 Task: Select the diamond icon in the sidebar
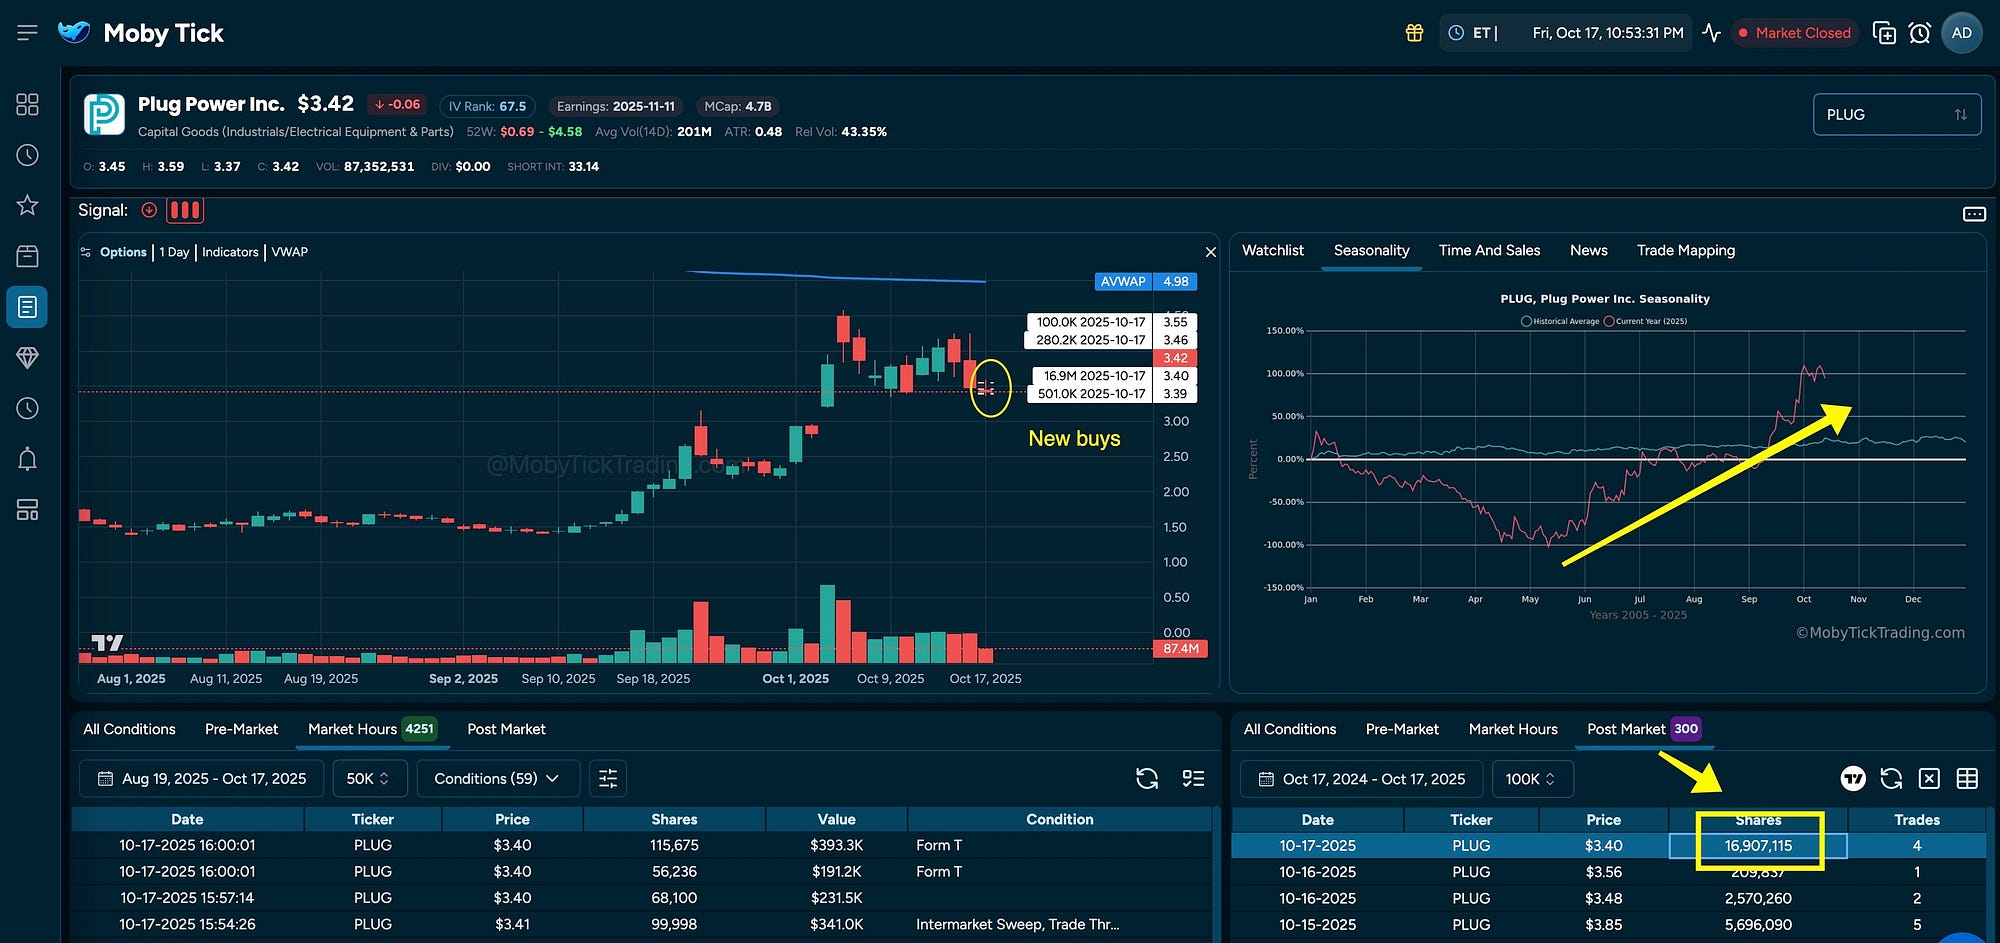pos(27,357)
